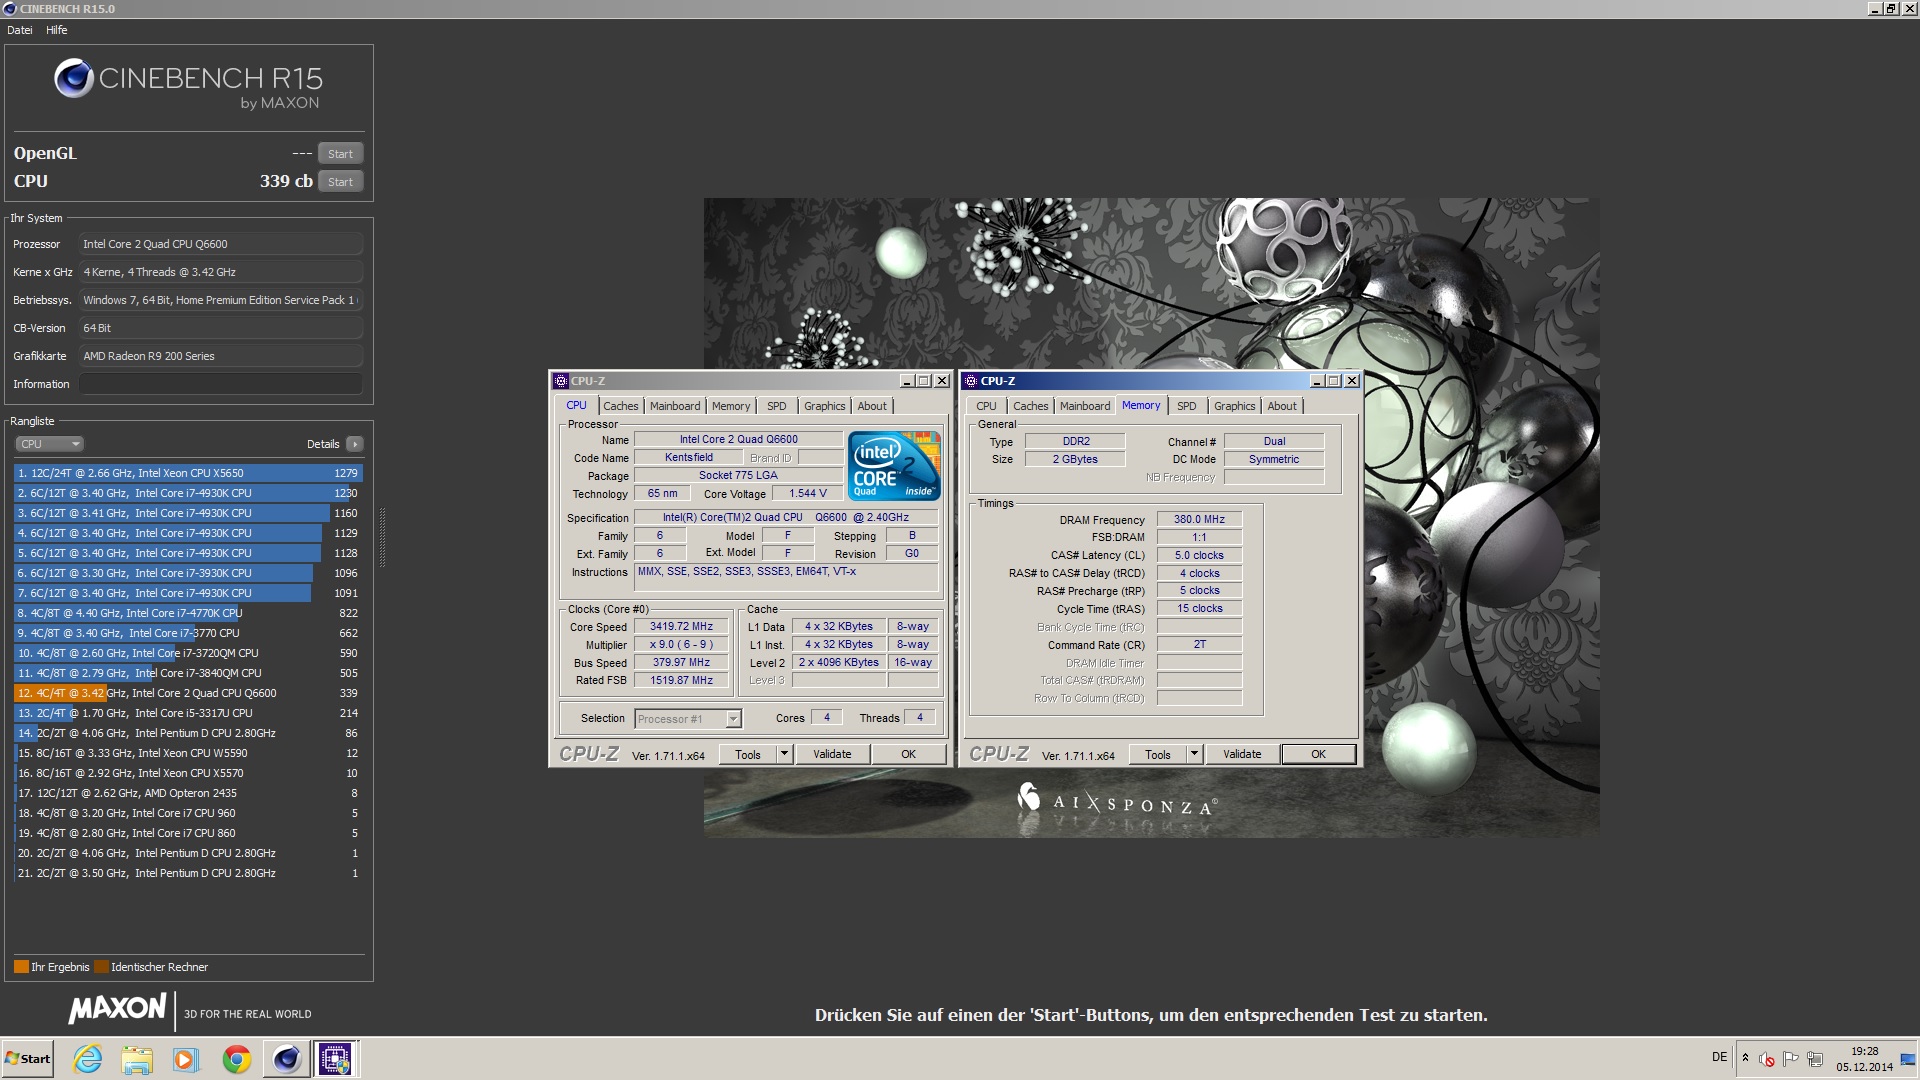
Task: Click Tools button in left CPU-Z window
Action: coord(748,755)
